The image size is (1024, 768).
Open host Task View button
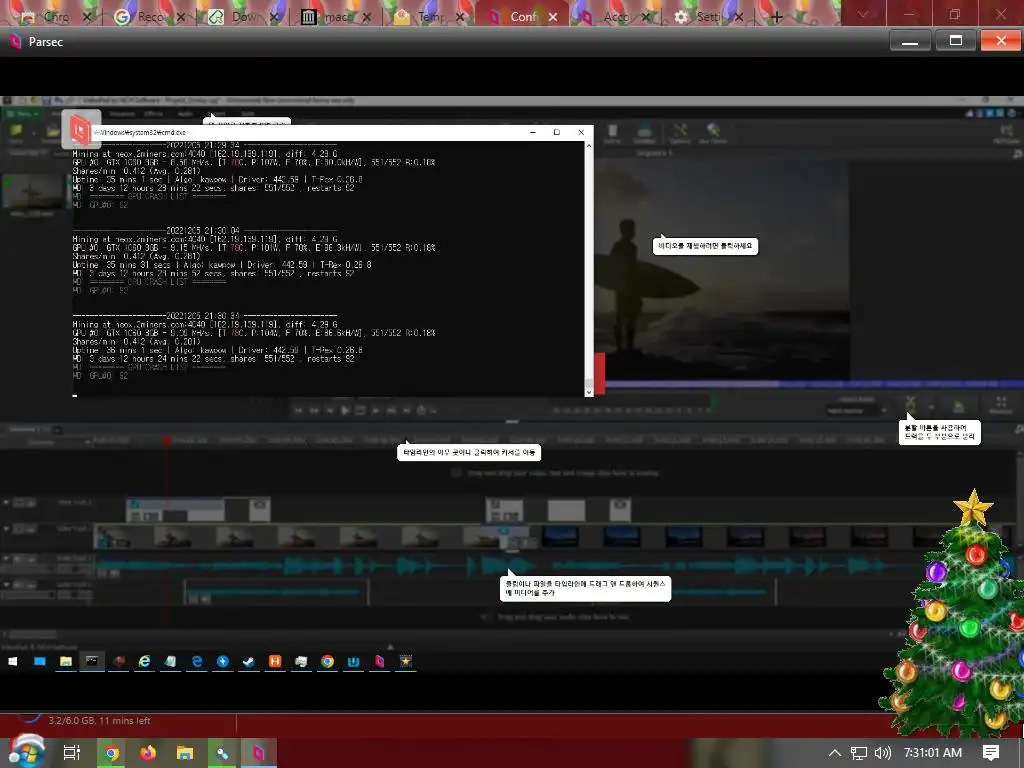[x=72, y=753]
